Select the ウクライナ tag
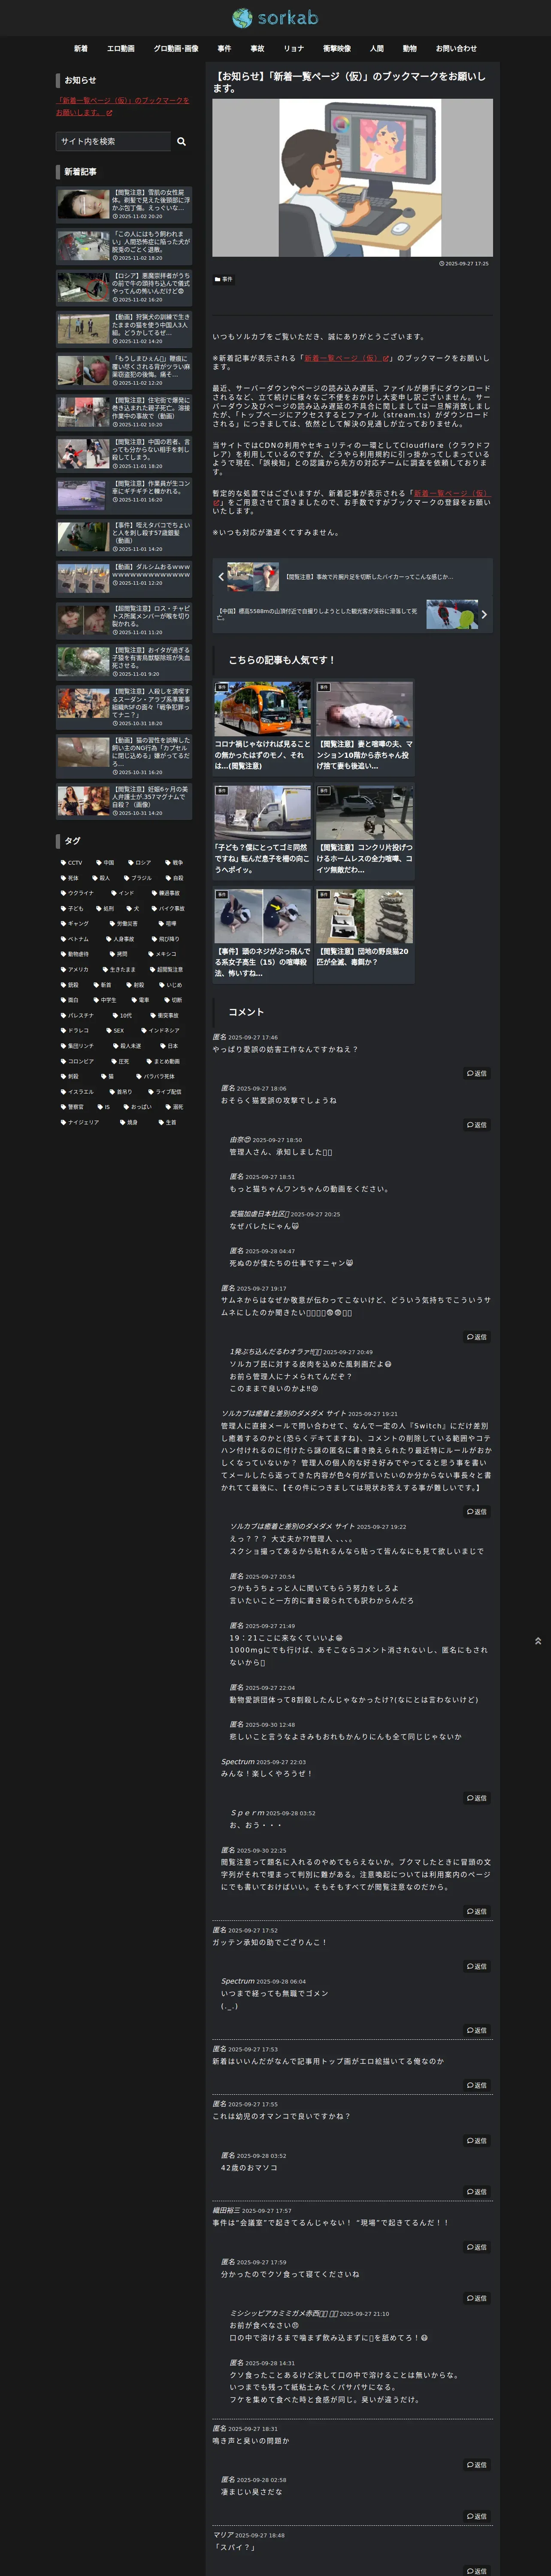This screenshot has width=551, height=2576. click(x=77, y=893)
